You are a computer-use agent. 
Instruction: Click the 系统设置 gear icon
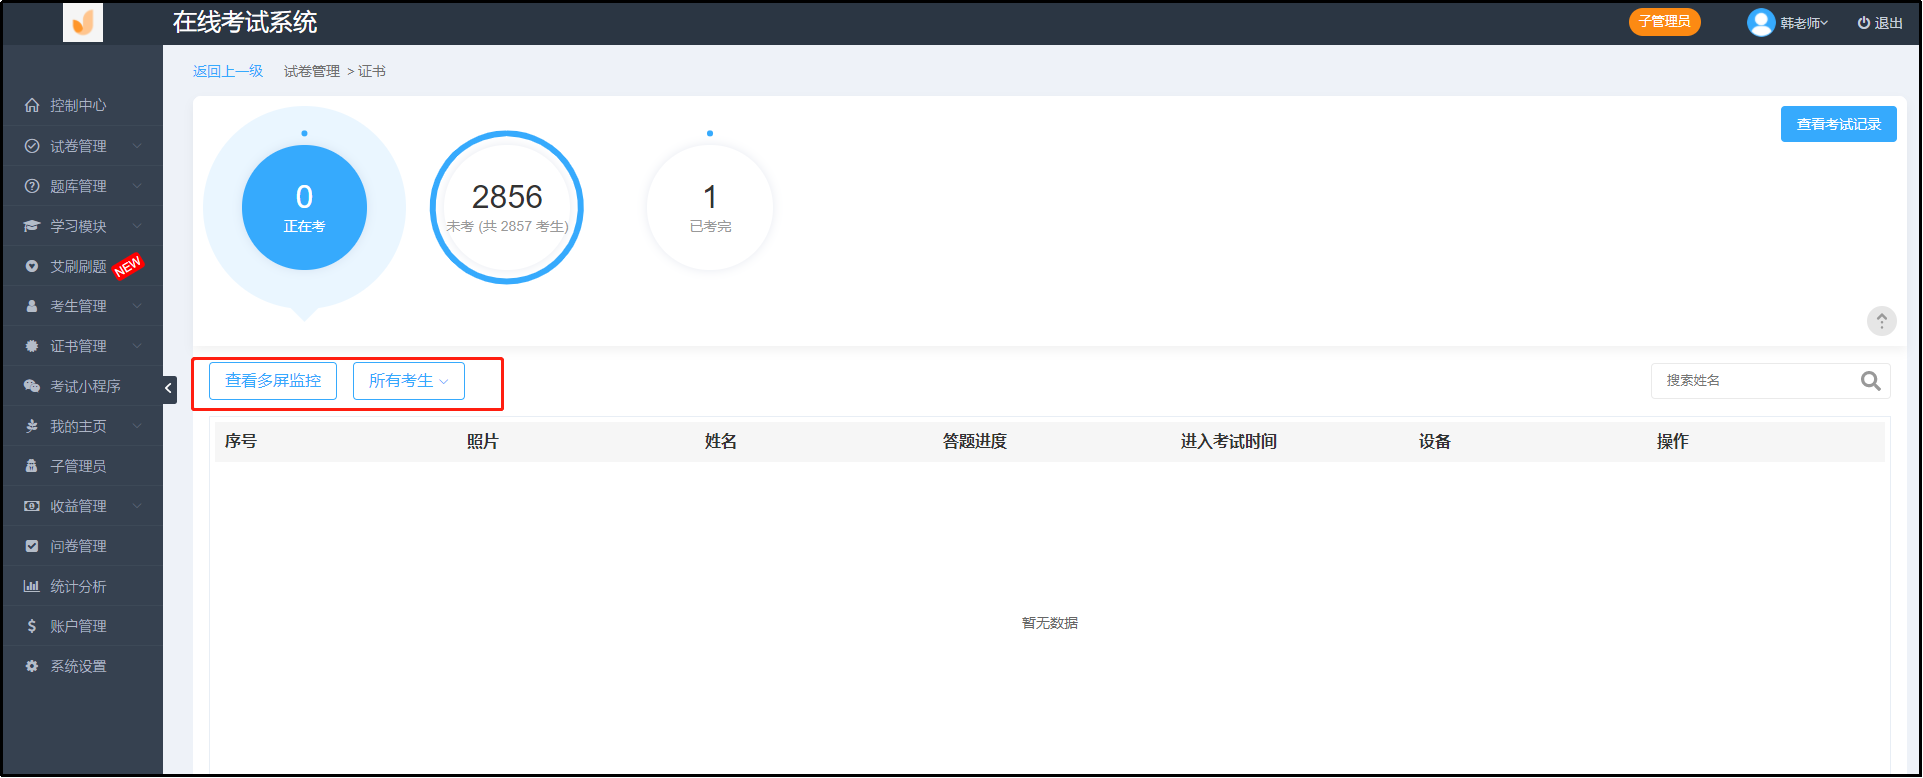pyautogui.click(x=32, y=666)
